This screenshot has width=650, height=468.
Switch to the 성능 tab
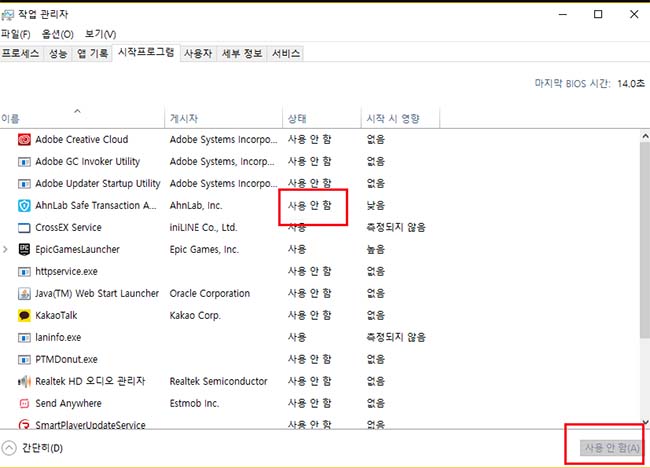58,53
